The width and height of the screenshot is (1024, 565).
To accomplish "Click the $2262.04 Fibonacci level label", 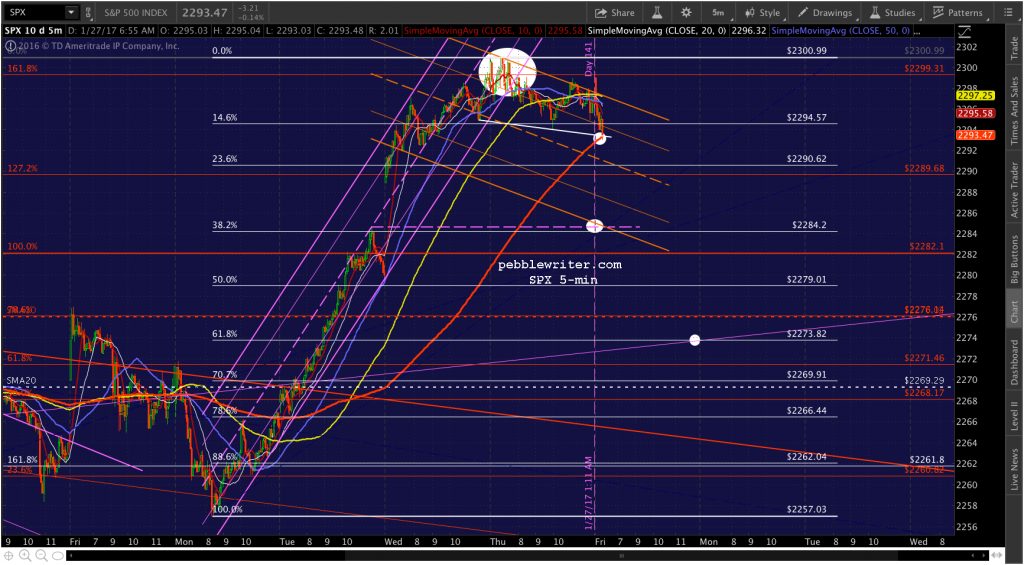I will (x=807, y=456).
